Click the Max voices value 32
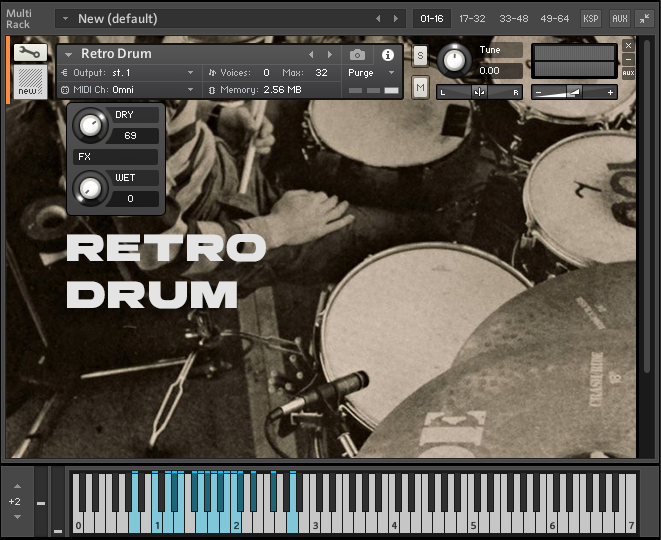 (x=321, y=73)
